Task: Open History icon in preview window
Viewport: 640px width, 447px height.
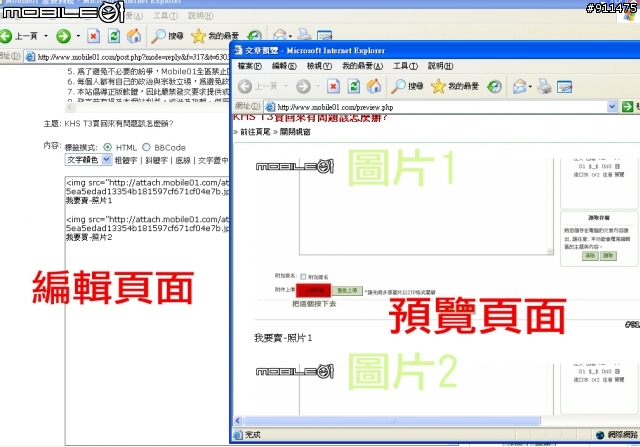Action: pyautogui.click(x=494, y=86)
